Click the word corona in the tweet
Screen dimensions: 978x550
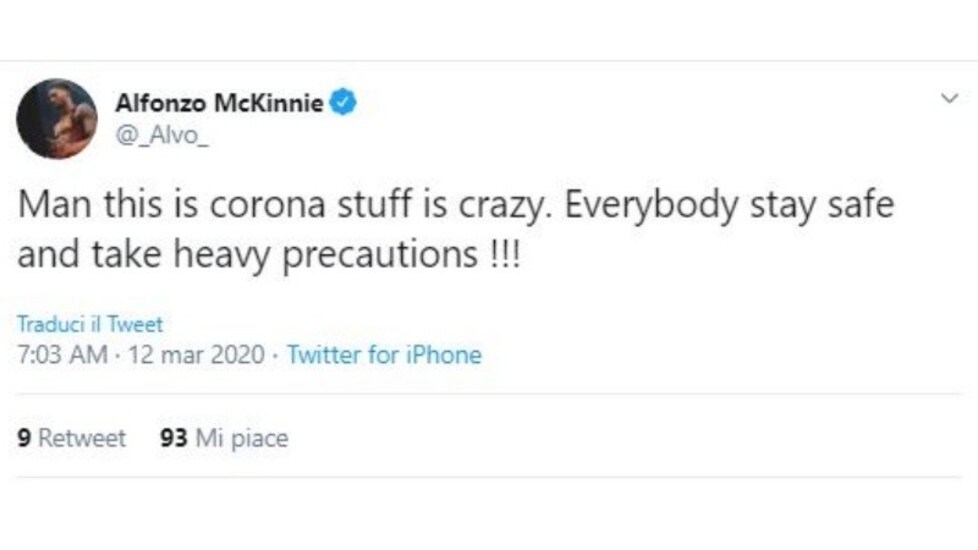(x=268, y=205)
